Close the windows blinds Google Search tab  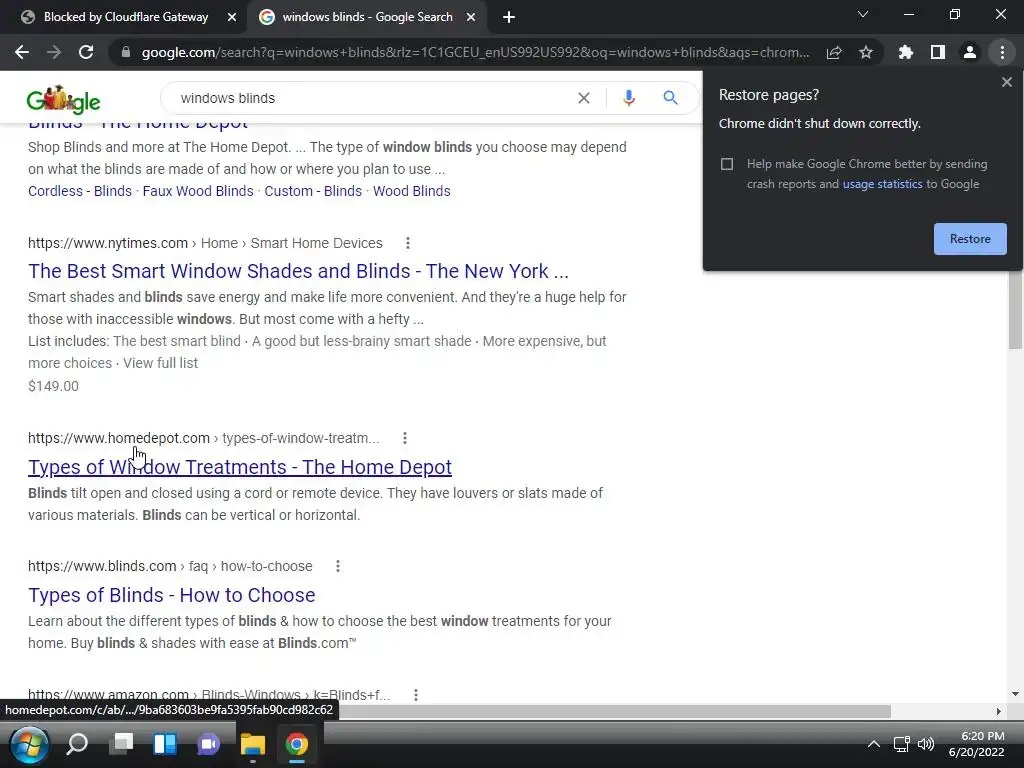point(471,18)
